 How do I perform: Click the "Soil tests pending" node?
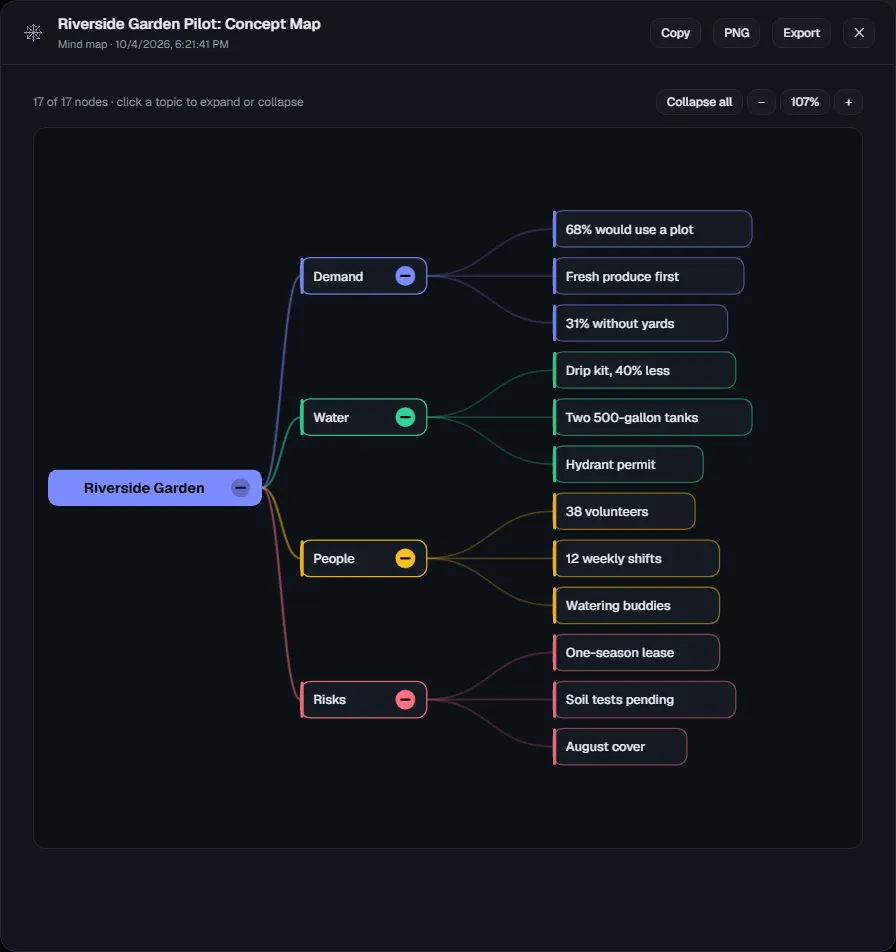tap(645, 699)
